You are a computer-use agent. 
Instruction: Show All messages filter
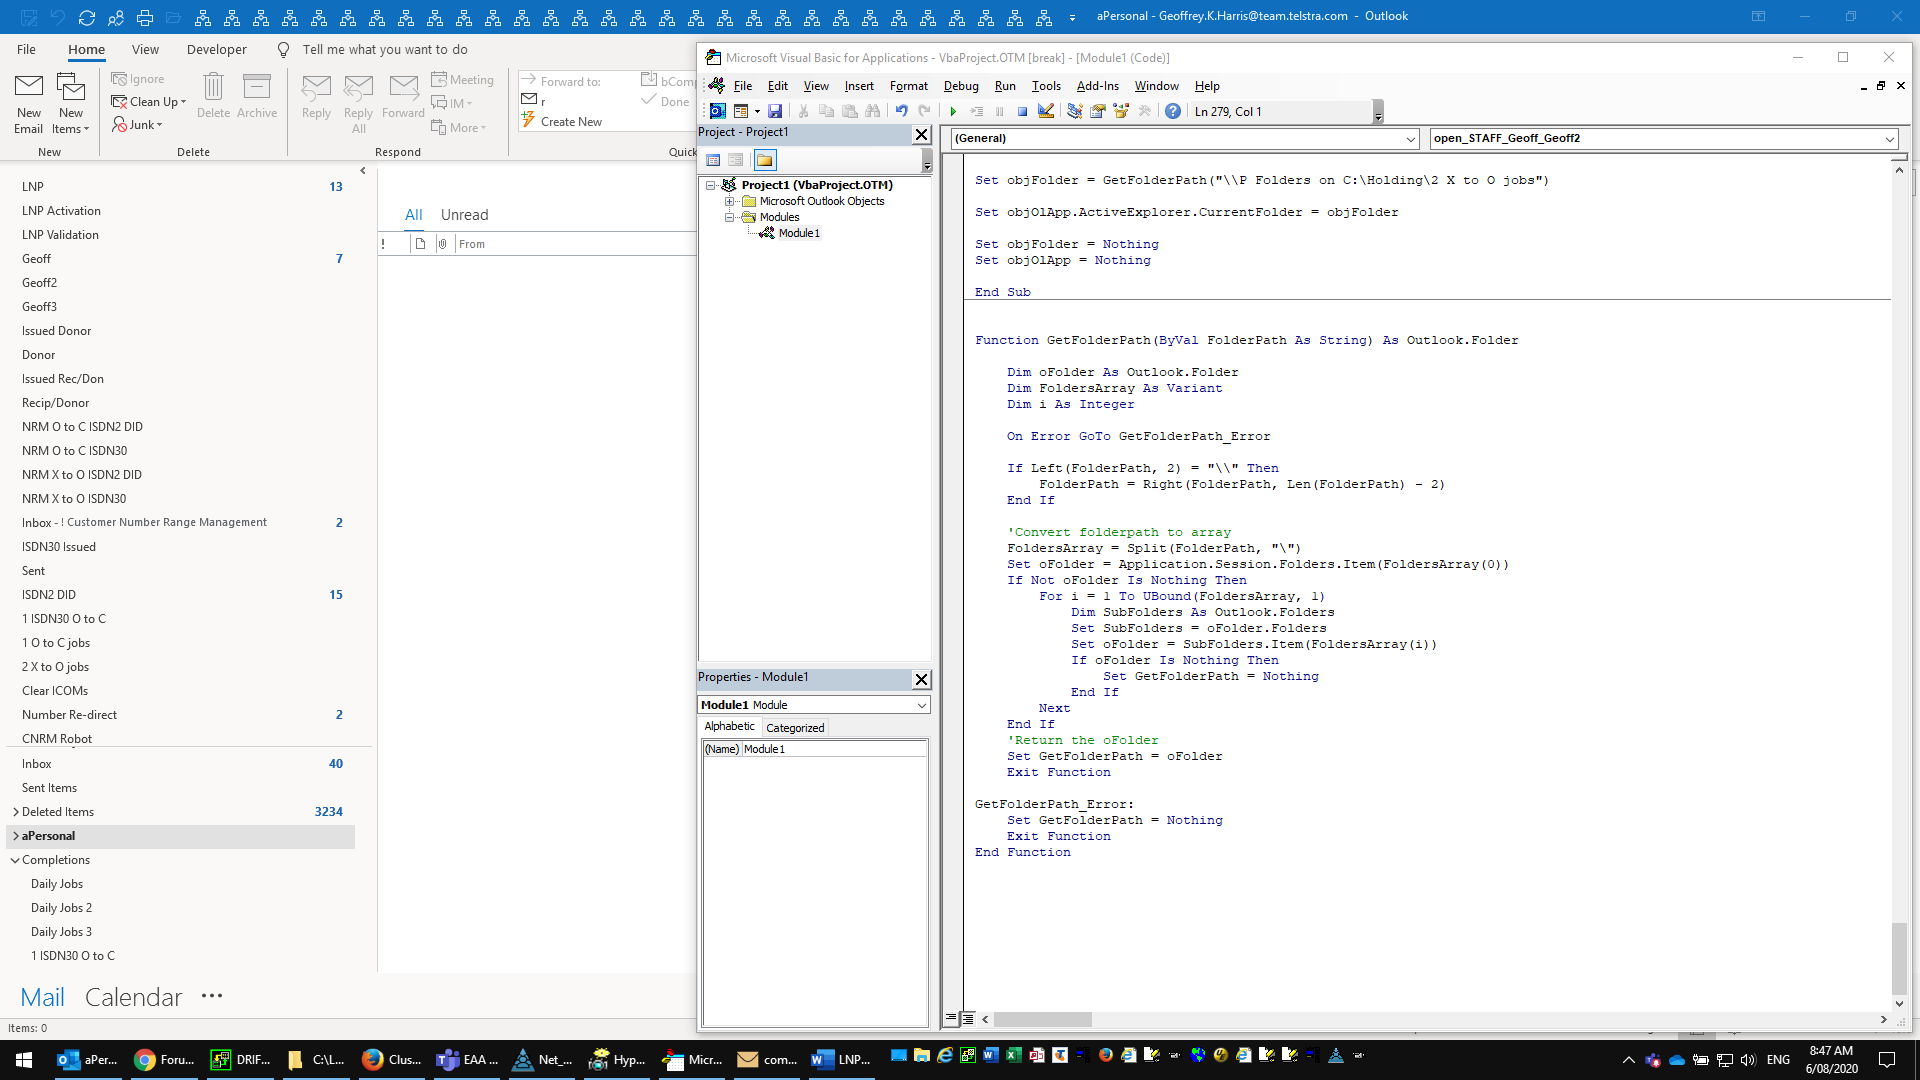pyautogui.click(x=413, y=215)
